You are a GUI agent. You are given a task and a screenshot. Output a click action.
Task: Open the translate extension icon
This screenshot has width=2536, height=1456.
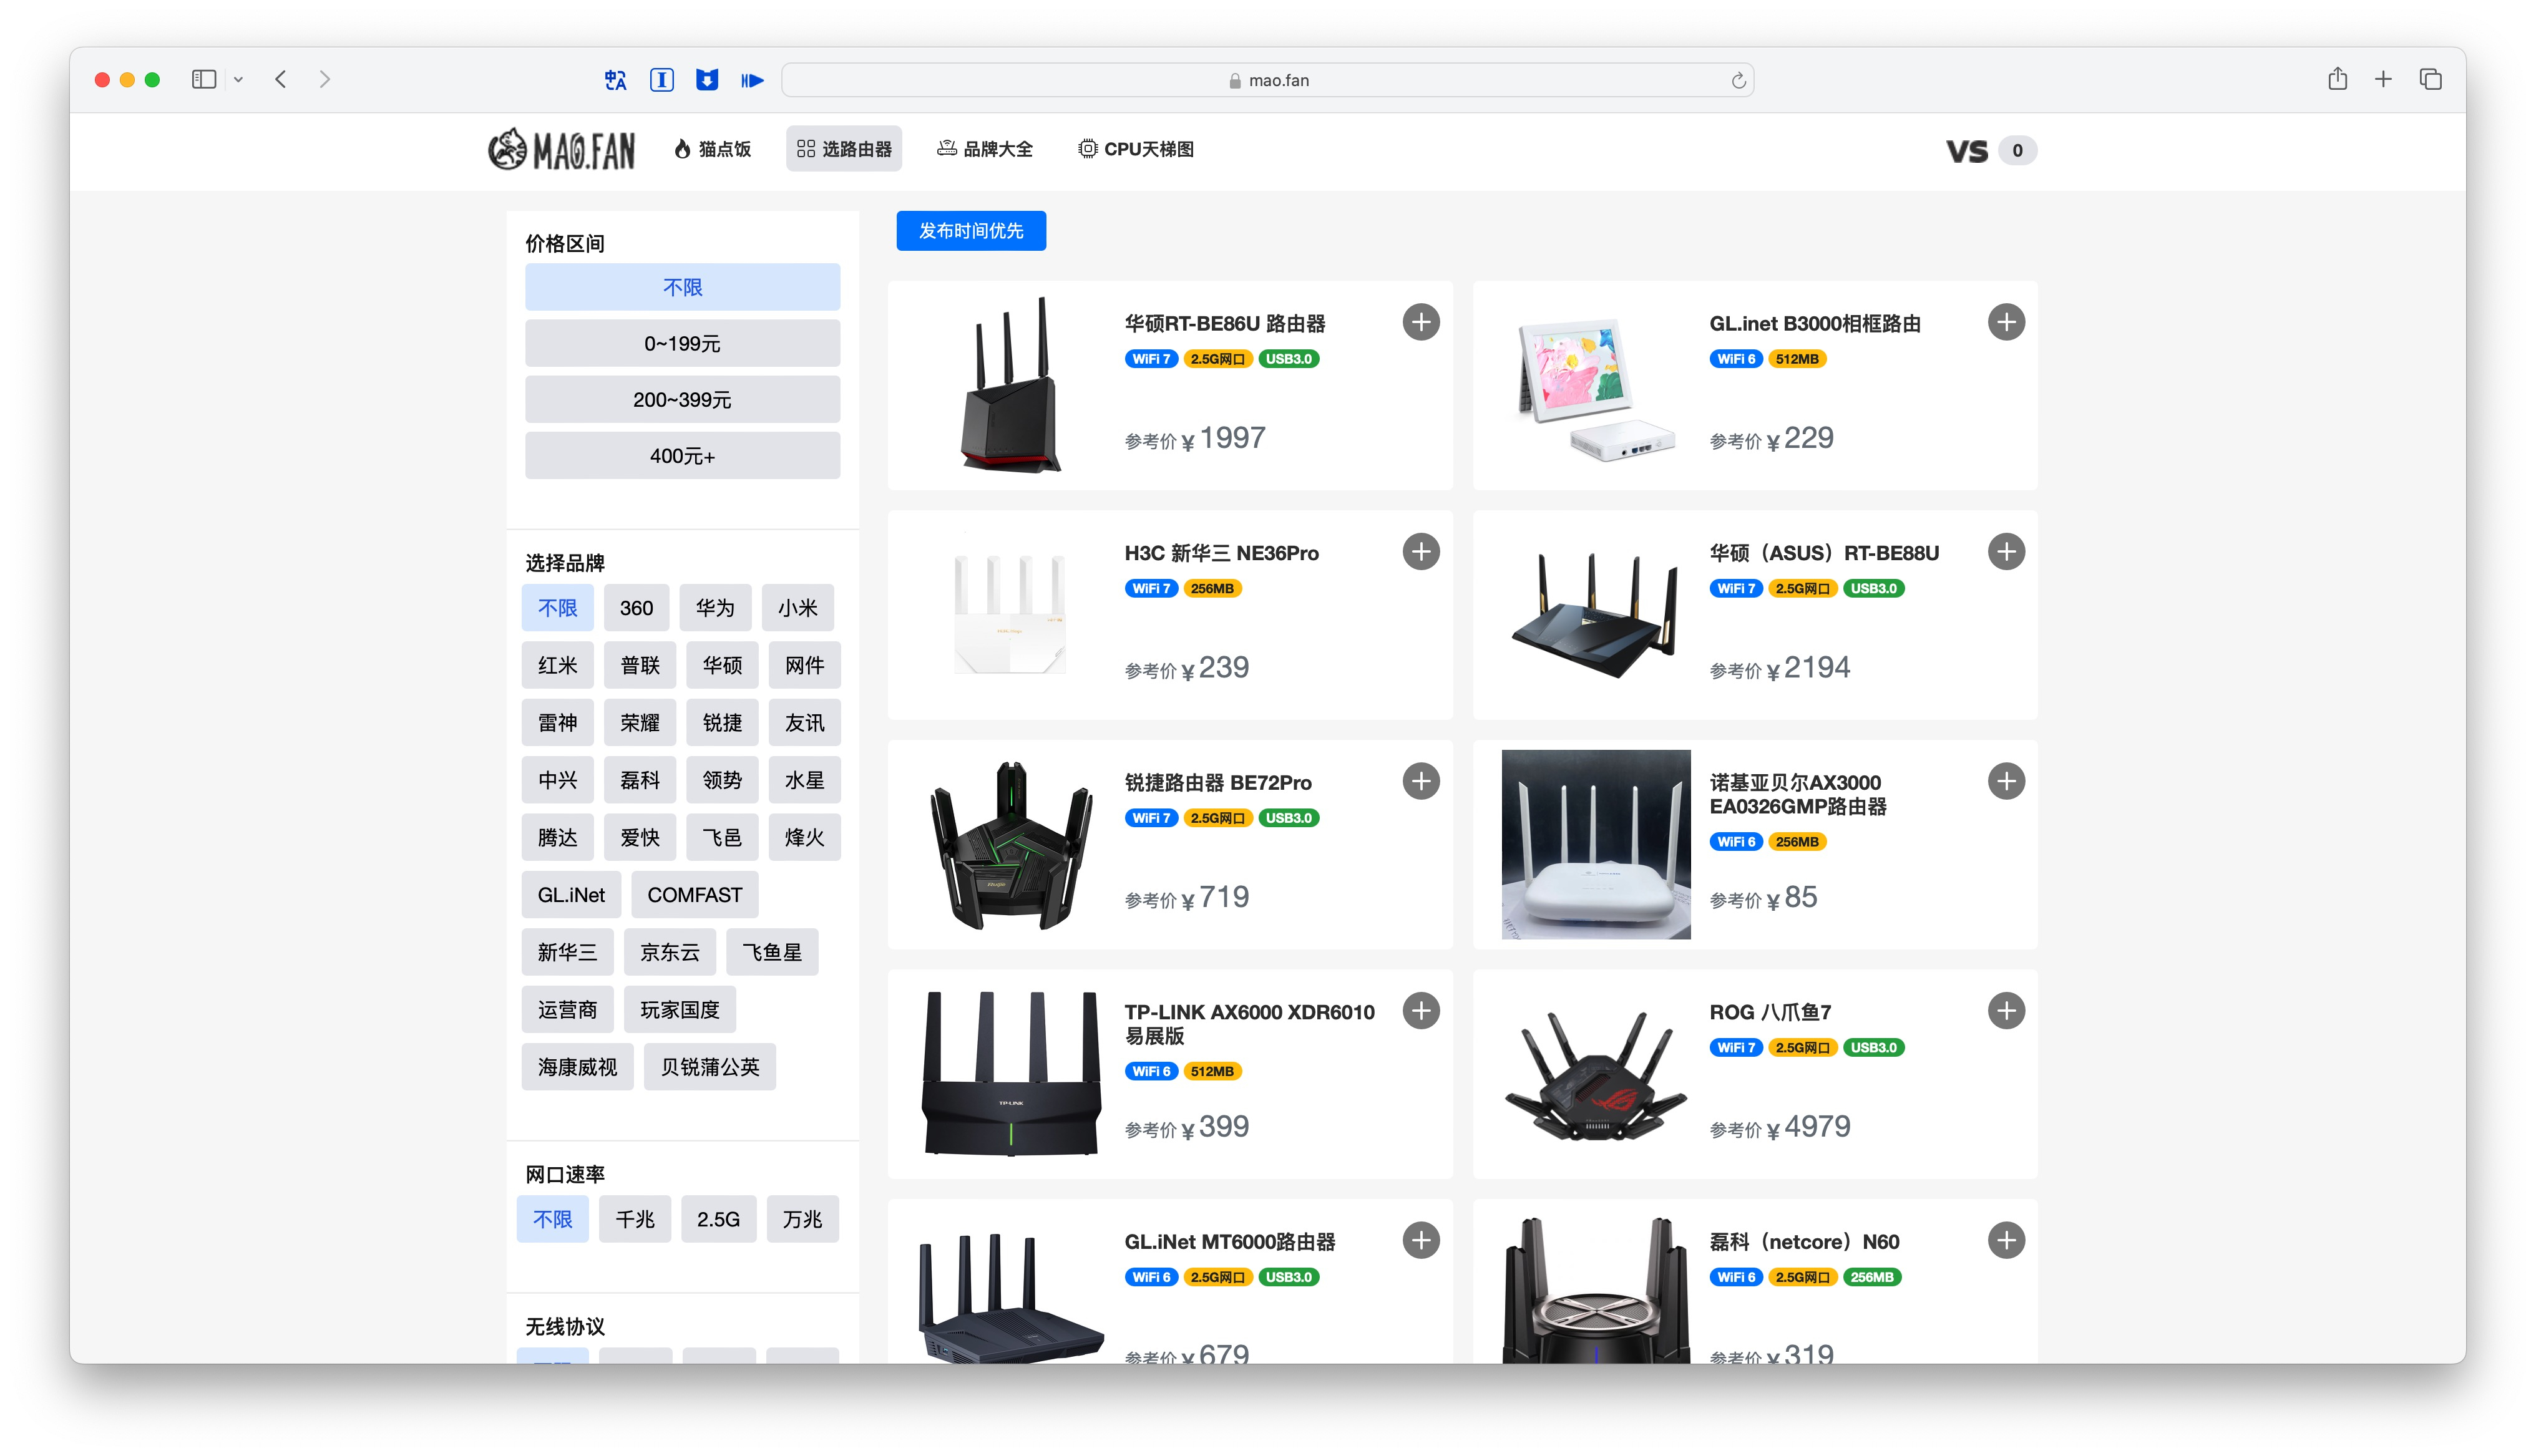616,80
